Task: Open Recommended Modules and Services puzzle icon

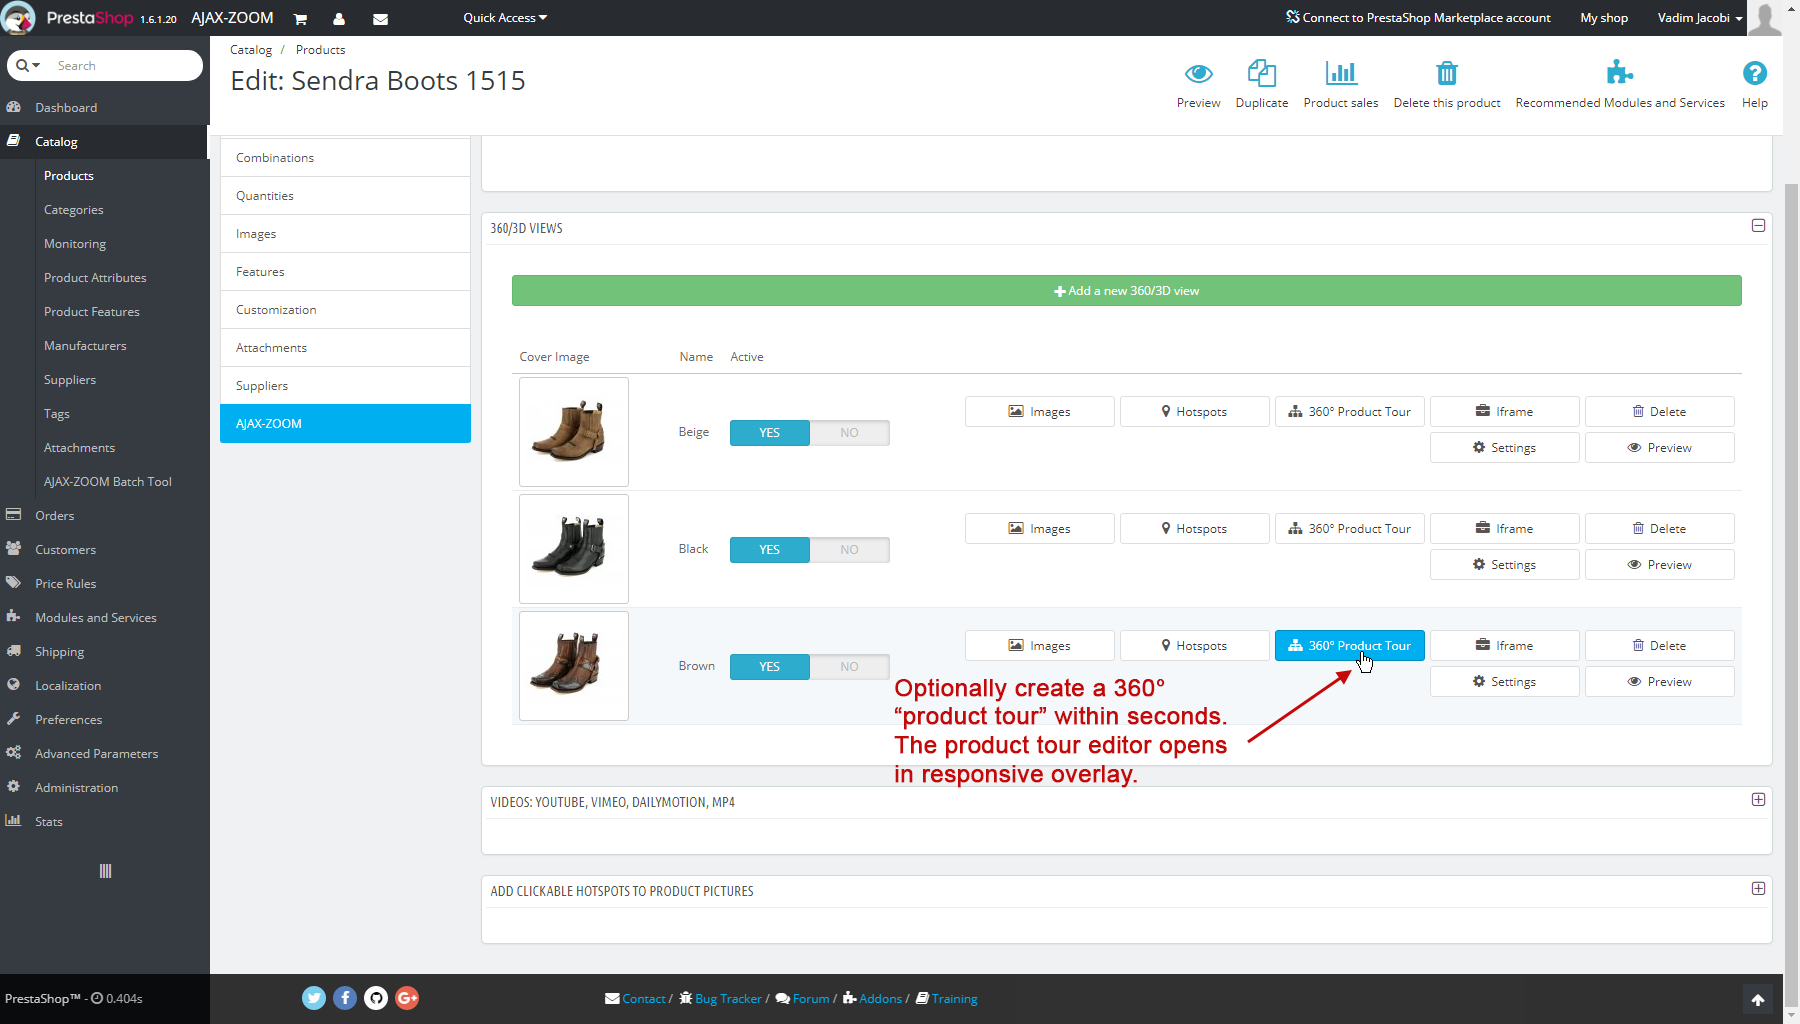Action: 1619,73
